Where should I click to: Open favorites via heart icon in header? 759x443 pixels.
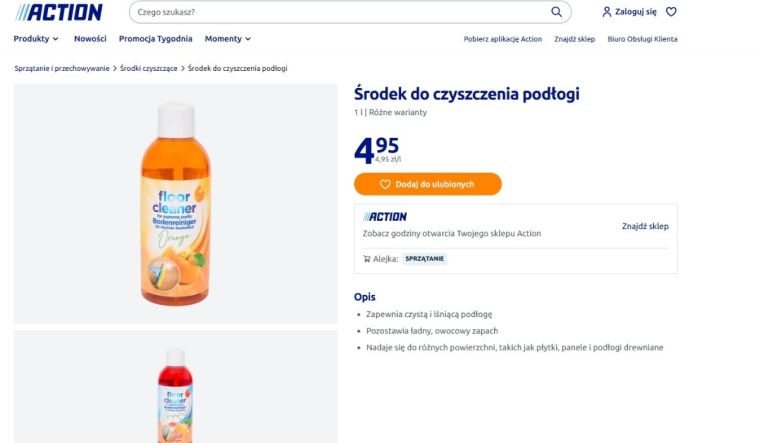coord(671,12)
